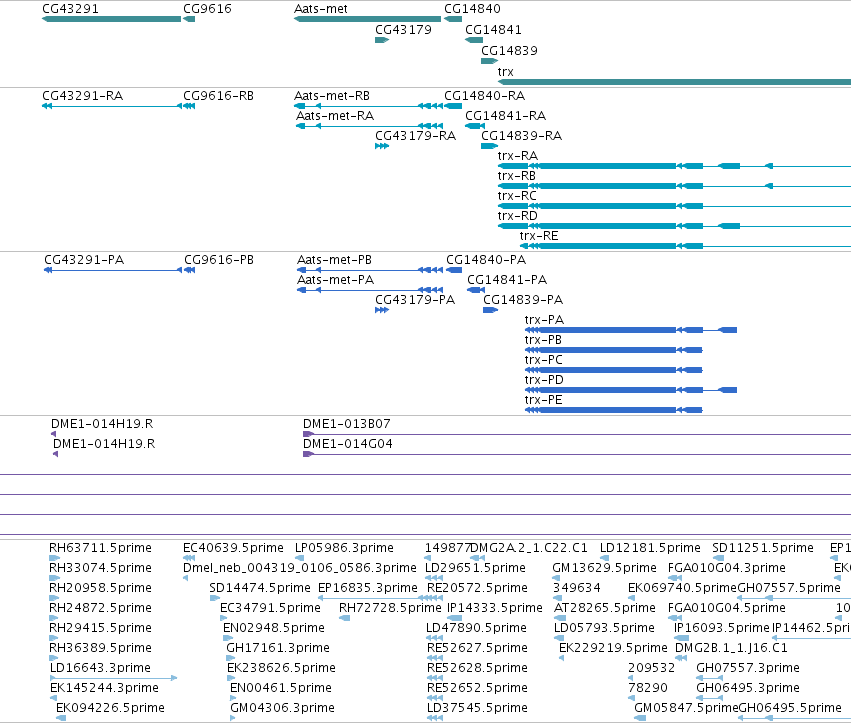The height and width of the screenshot is (723, 851).
Task: Select the CG14840-RA transcript
Action: coord(453,106)
